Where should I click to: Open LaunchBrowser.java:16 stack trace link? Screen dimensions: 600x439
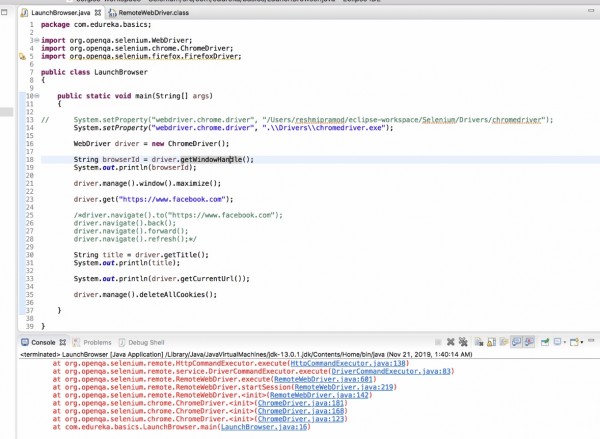(264, 427)
